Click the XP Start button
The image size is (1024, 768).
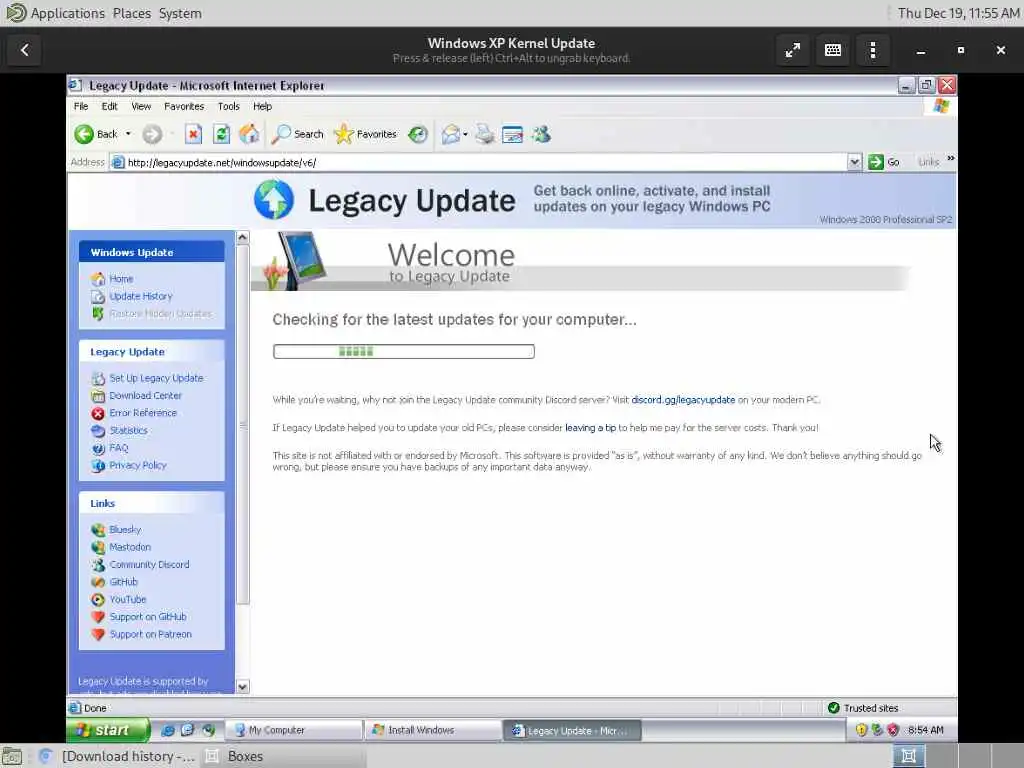[108, 730]
